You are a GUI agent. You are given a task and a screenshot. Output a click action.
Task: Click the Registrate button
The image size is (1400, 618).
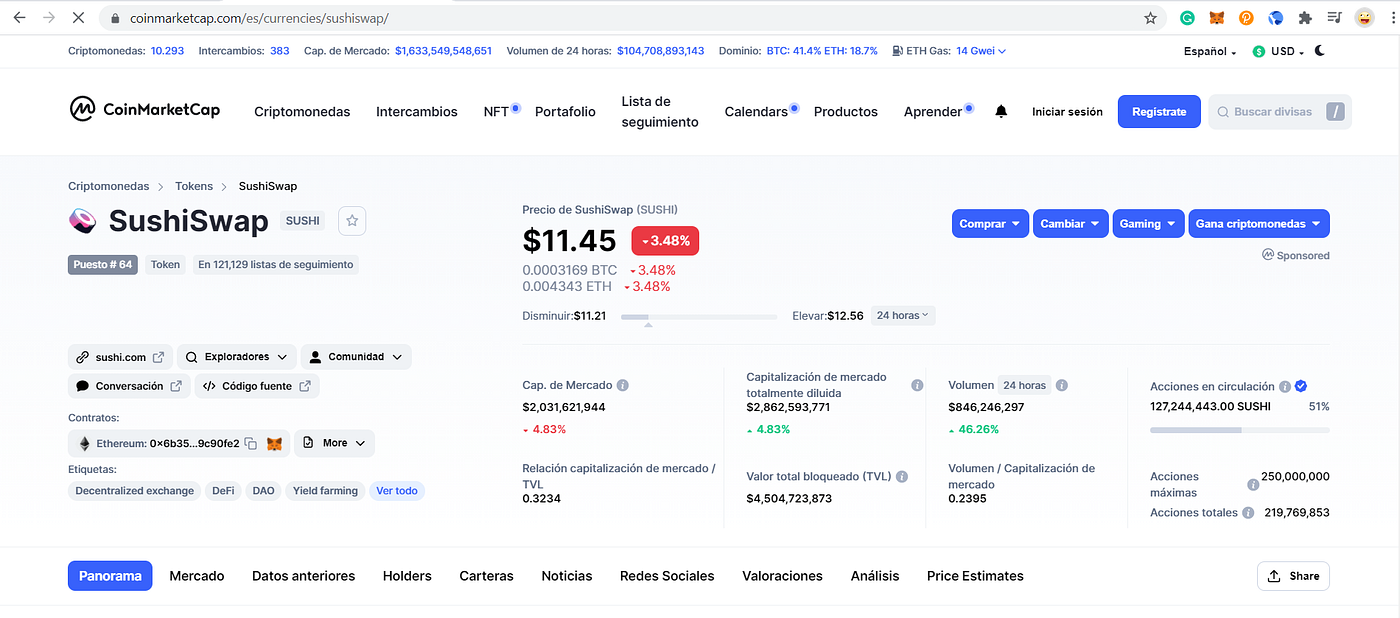coord(1159,112)
